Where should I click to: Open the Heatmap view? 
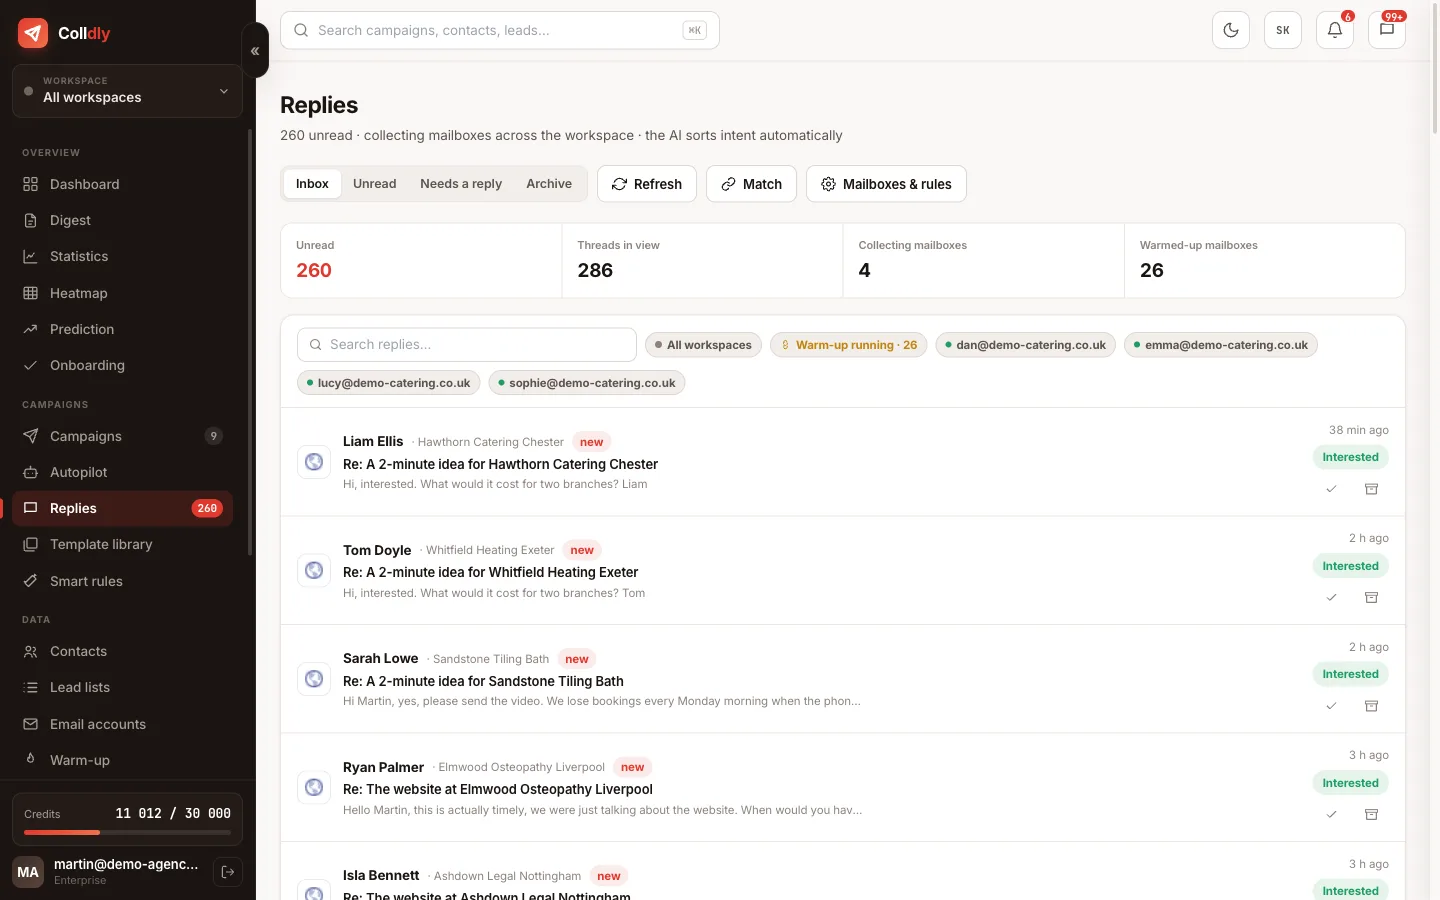pos(122,293)
